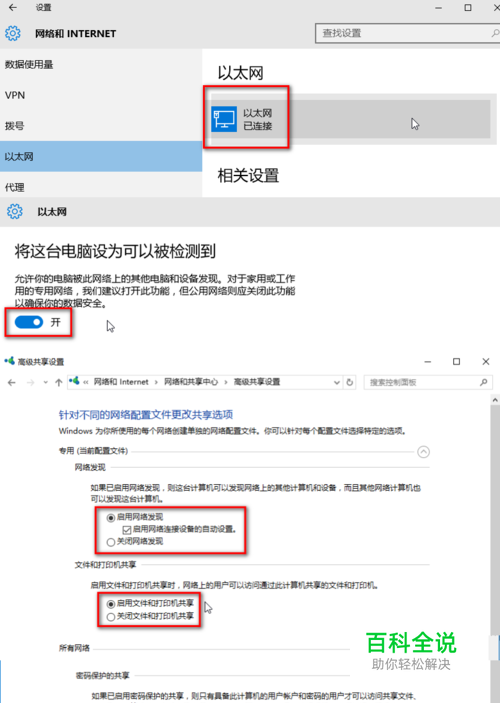The height and width of the screenshot is (703, 500).
Task: Select 以太网 in the sidebar
Action: pos(101,156)
